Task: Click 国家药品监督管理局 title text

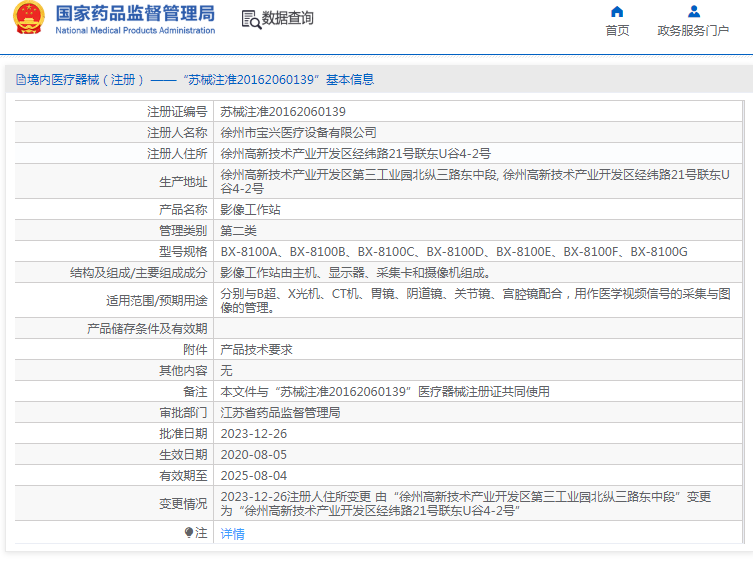Action: pyautogui.click(x=135, y=13)
